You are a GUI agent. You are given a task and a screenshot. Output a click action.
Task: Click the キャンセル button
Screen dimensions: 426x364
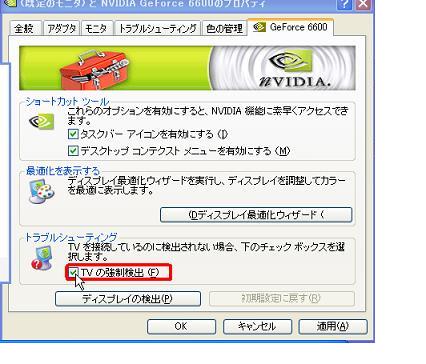[257, 326]
